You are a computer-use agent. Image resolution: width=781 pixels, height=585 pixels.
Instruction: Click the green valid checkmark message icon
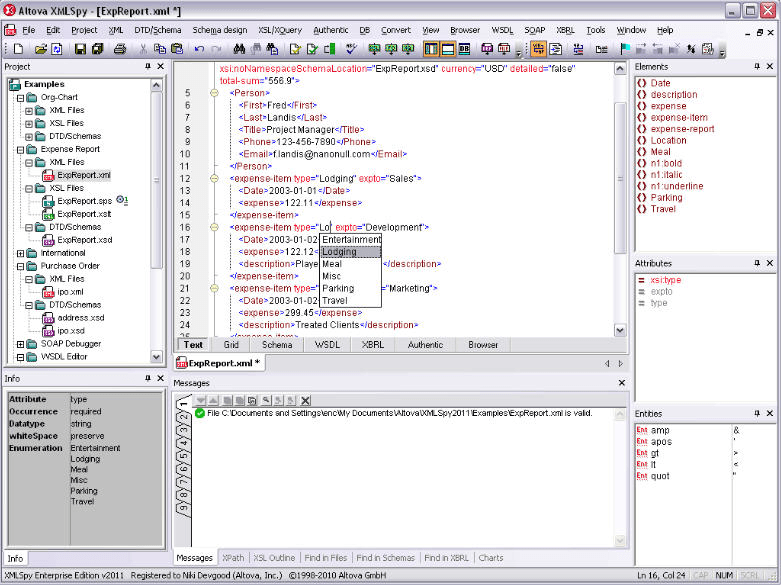(200, 413)
